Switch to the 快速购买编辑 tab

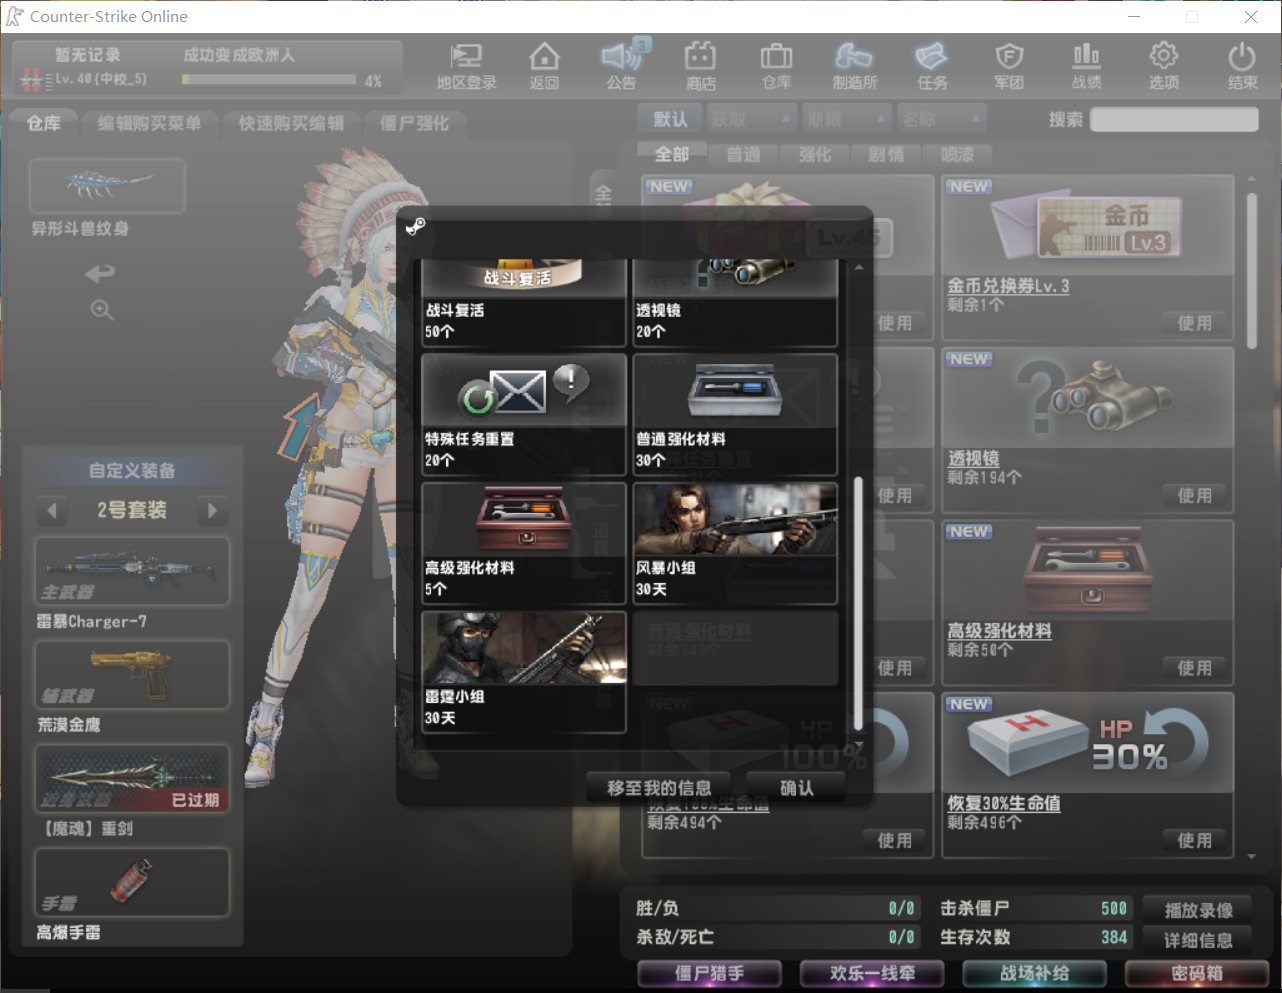pyautogui.click(x=291, y=123)
